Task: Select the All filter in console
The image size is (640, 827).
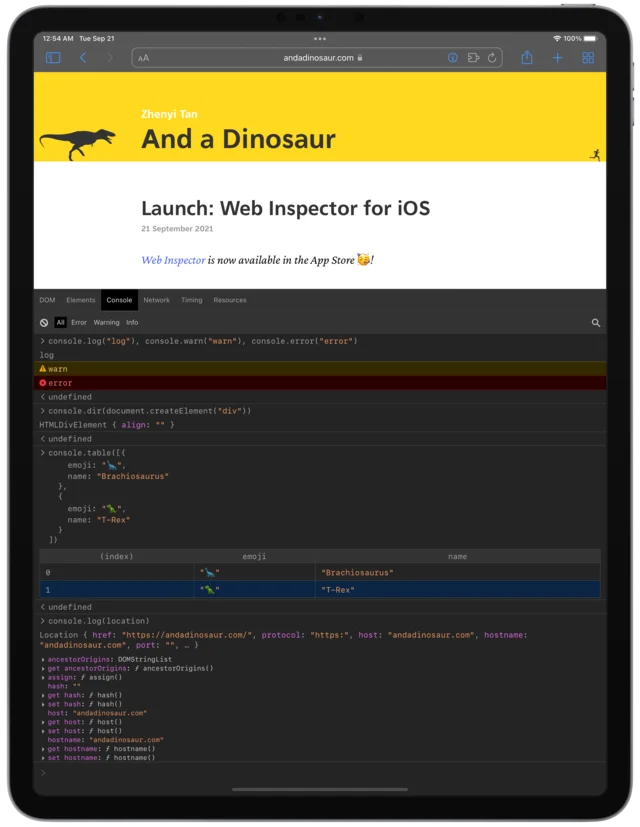Action: click(x=61, y=322)
